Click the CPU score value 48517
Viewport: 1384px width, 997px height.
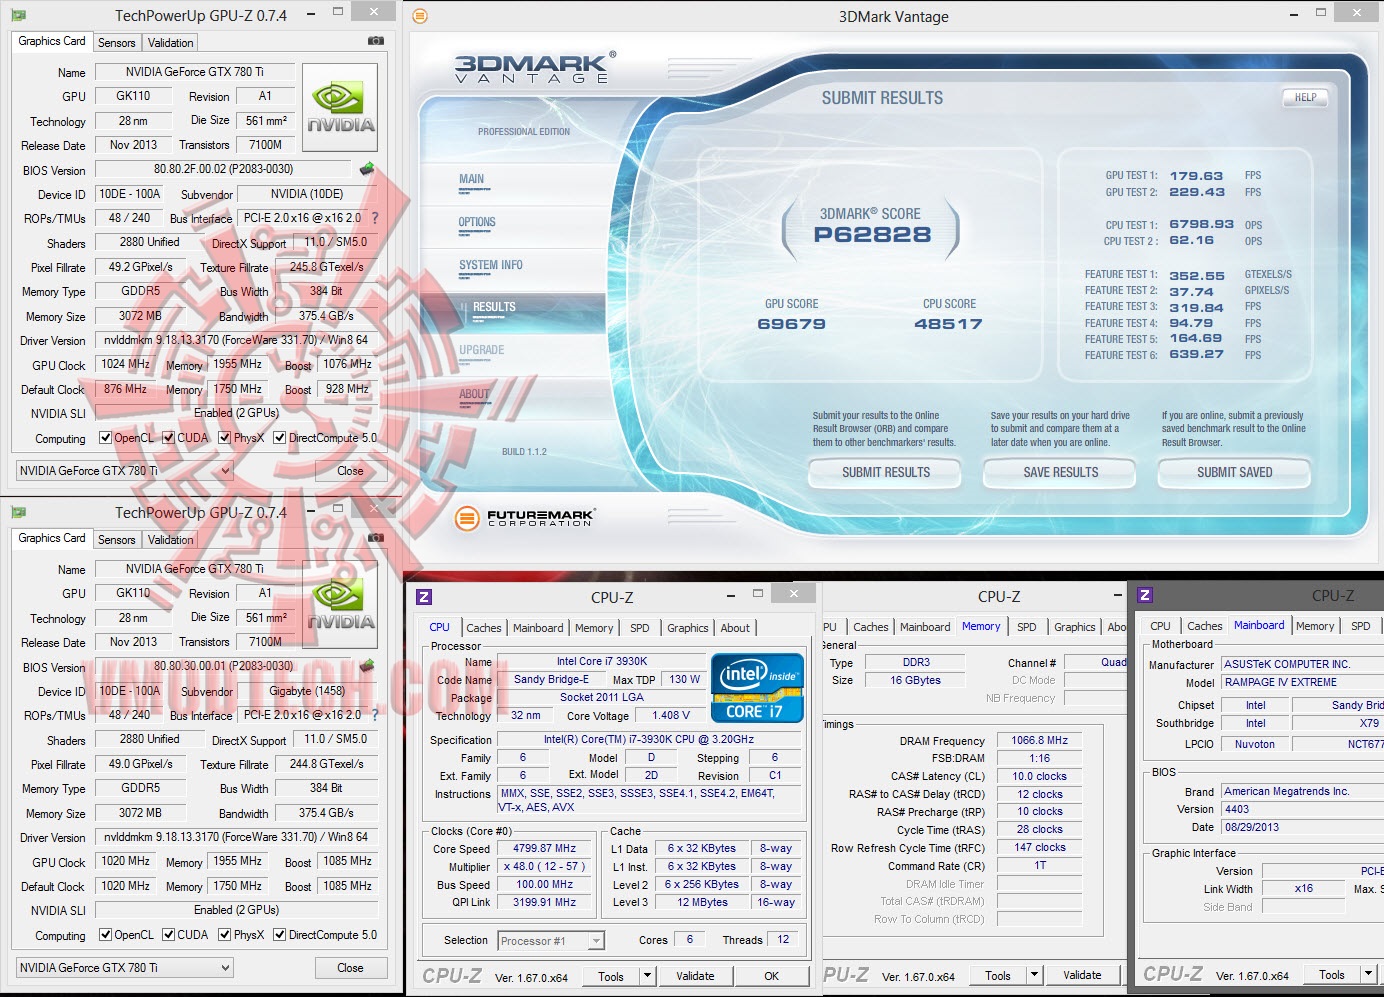pos(949,324)
